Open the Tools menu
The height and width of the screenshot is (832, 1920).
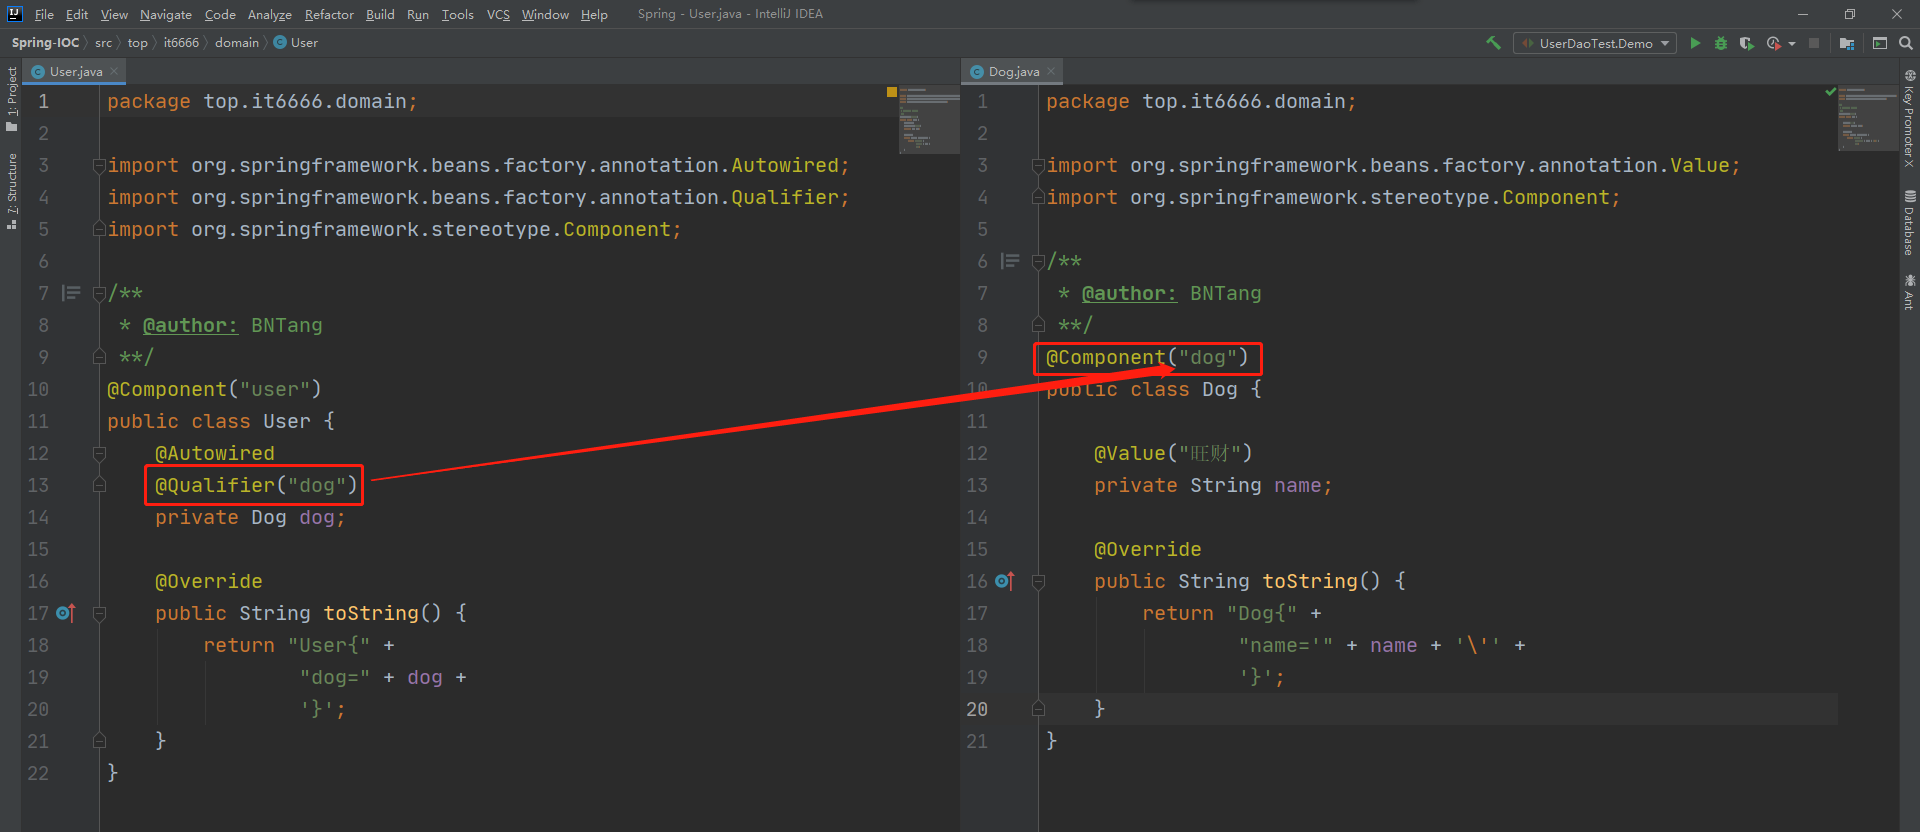pos(458,14)
